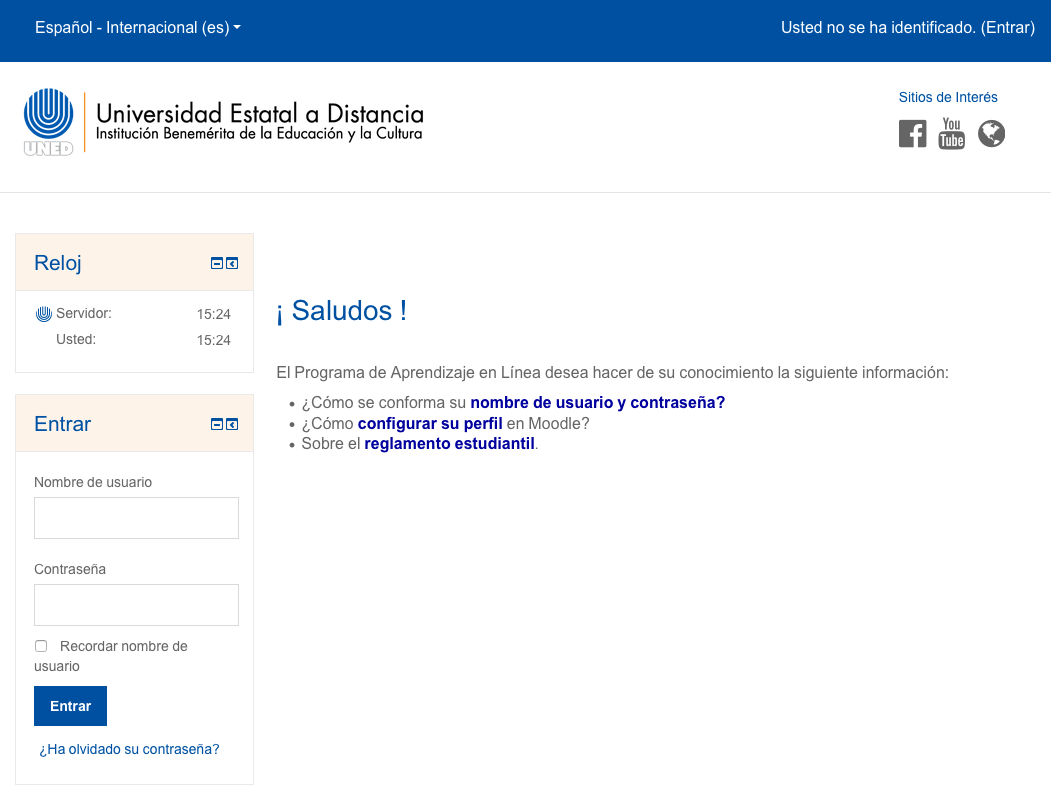Click the globe icon under Sitios de Interés

(x=991, y=133)
